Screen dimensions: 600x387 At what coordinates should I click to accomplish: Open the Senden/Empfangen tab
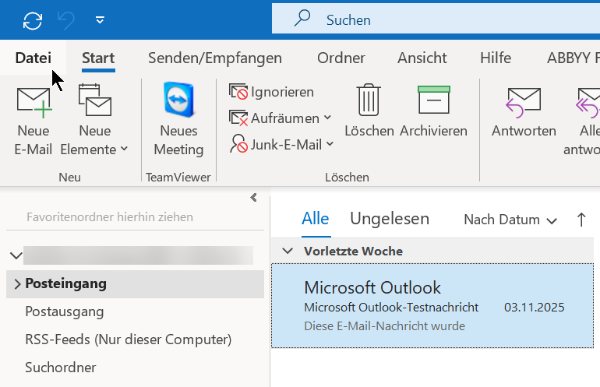click(x=215, y=58)
